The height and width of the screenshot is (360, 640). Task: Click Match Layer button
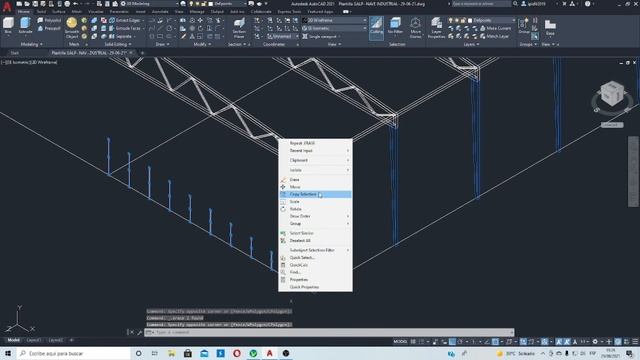pos(494,36)
